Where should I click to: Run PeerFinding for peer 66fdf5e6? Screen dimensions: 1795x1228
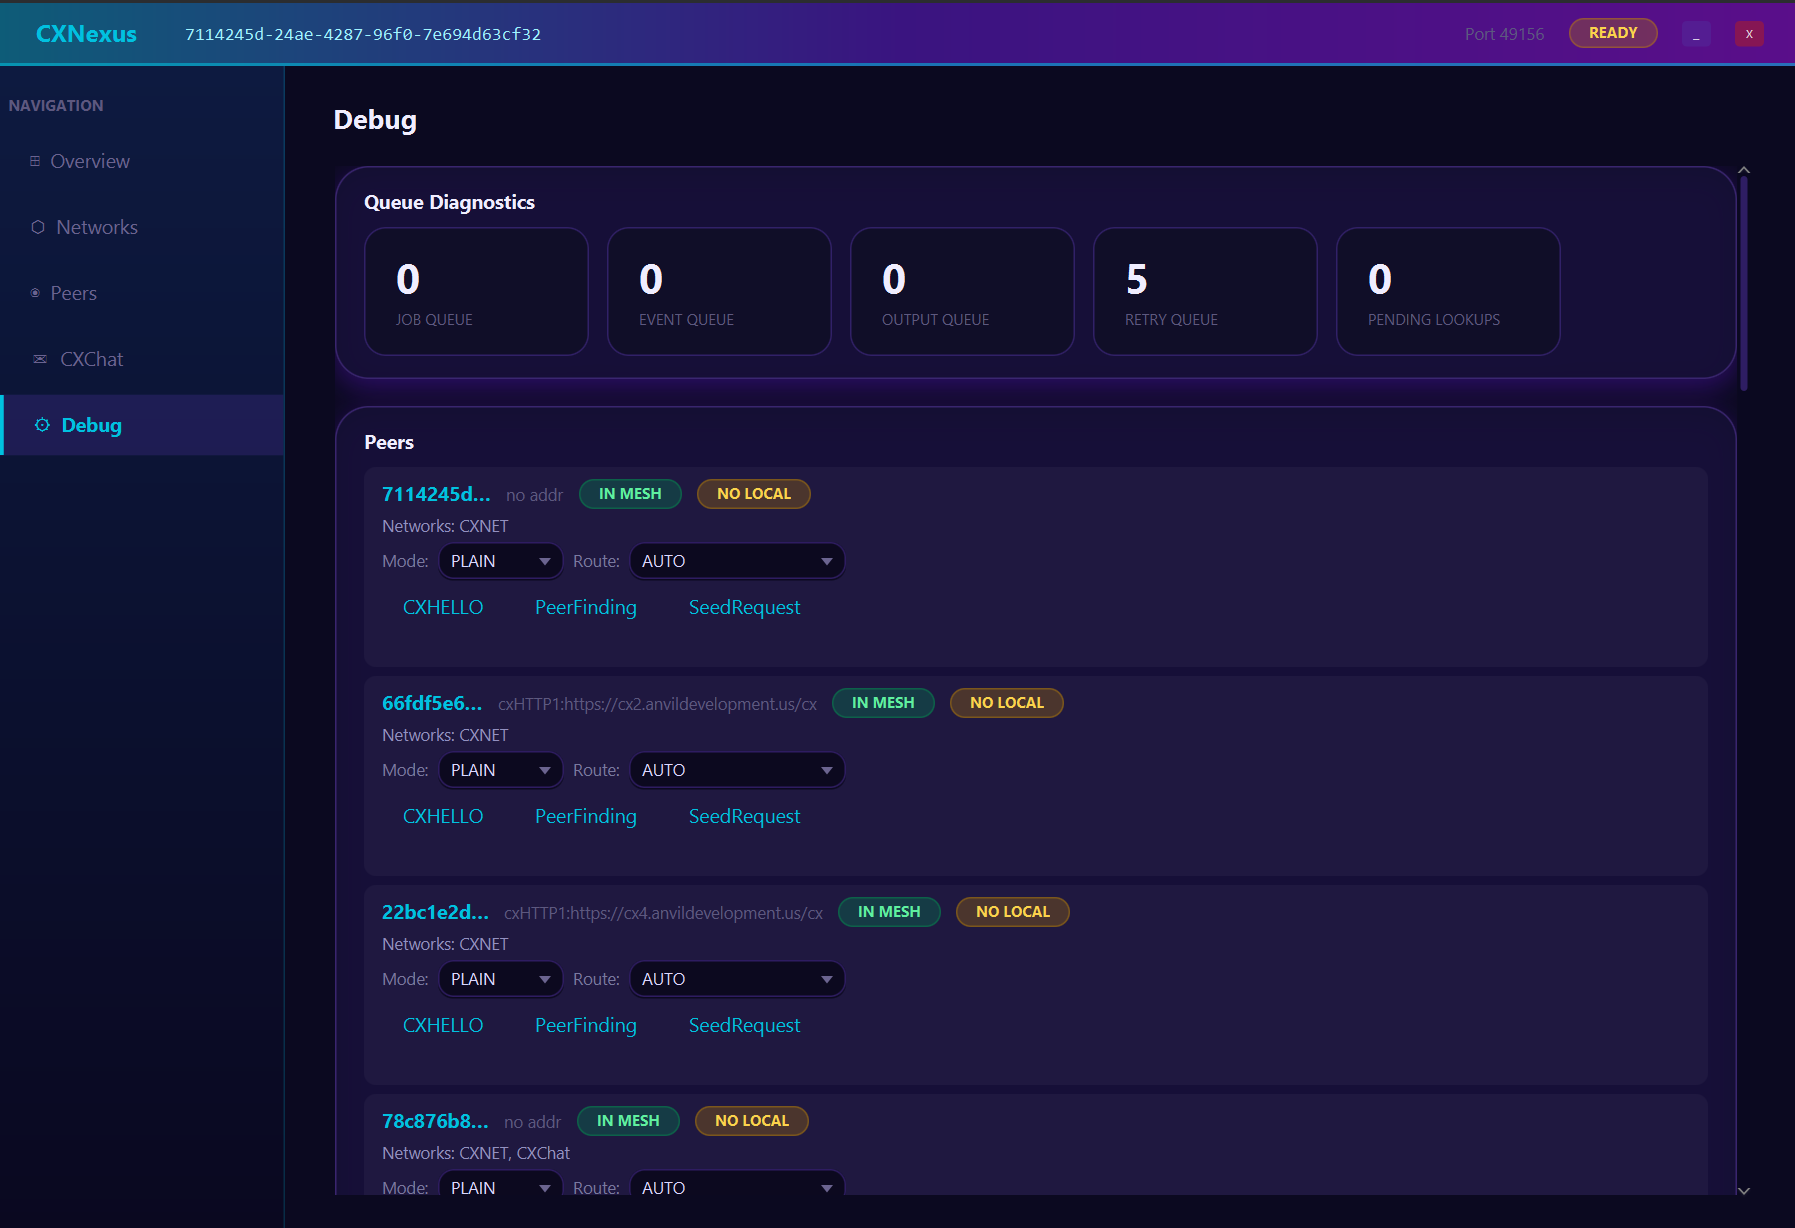click(586, 816)
